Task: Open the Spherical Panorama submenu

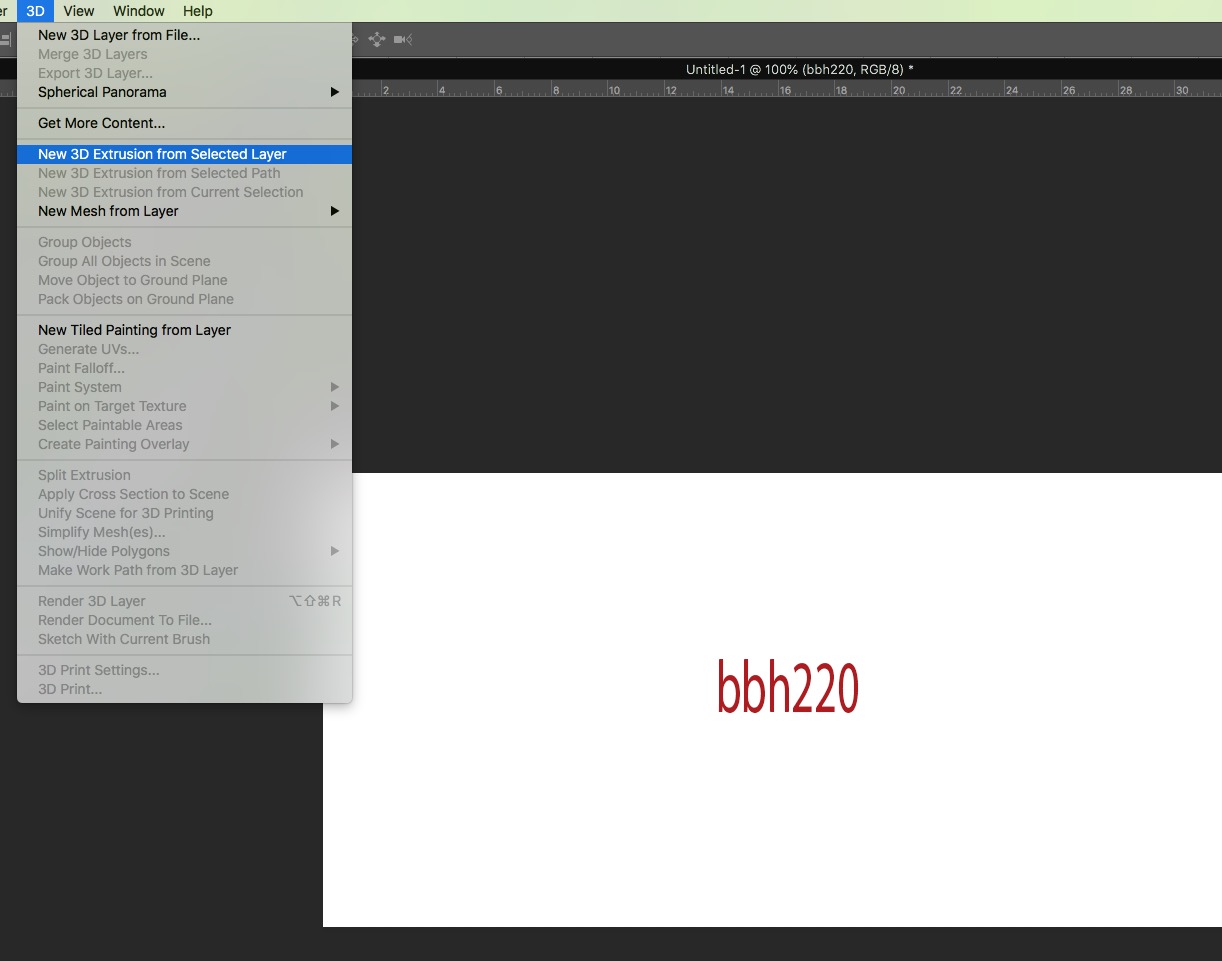Action: pyautogui.click(x=184, y=92)
